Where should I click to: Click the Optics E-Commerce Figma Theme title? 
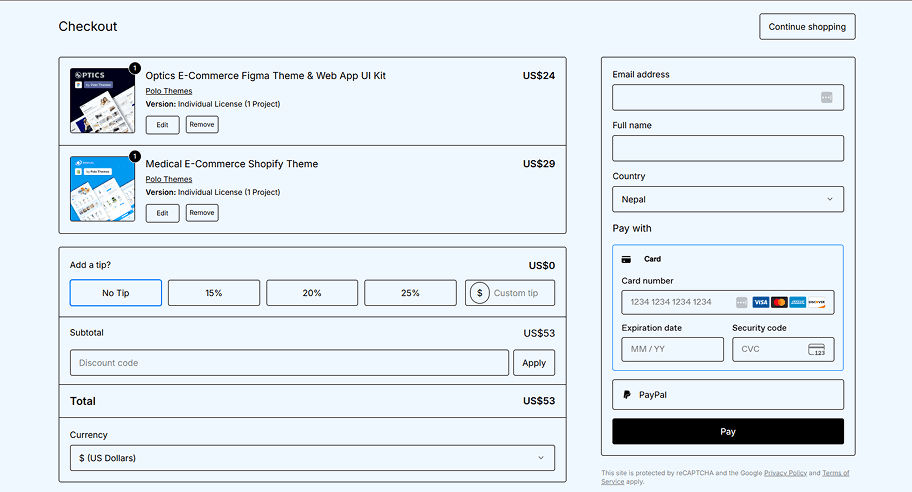265,76
